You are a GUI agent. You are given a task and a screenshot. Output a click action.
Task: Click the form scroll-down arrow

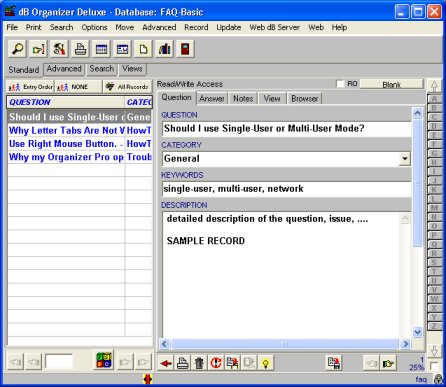tap(417, 332)
